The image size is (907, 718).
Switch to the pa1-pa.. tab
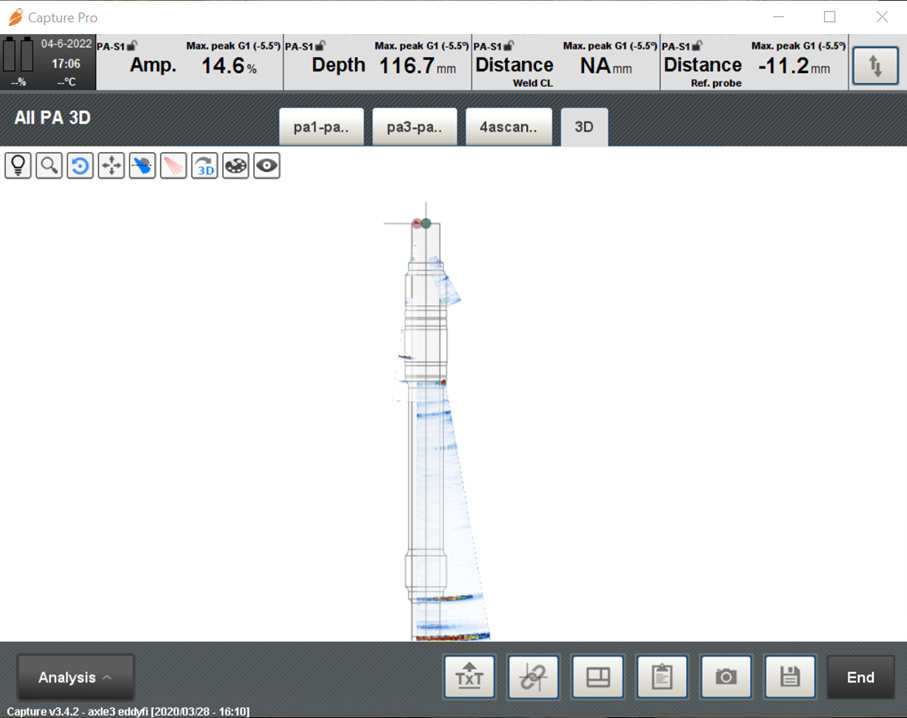pyautogui.click(x=321, y=127)
